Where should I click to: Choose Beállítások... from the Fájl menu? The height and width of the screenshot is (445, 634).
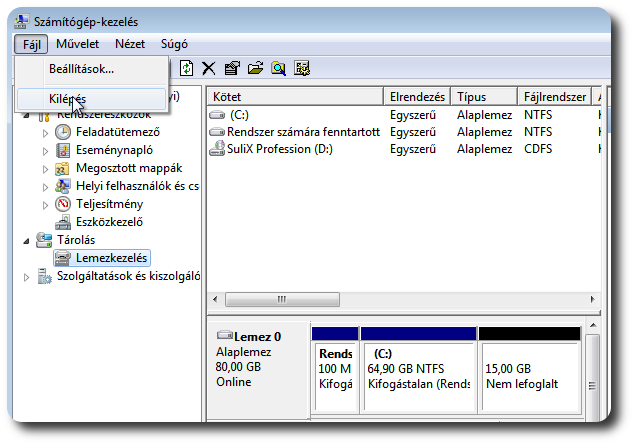pos(91,69)
